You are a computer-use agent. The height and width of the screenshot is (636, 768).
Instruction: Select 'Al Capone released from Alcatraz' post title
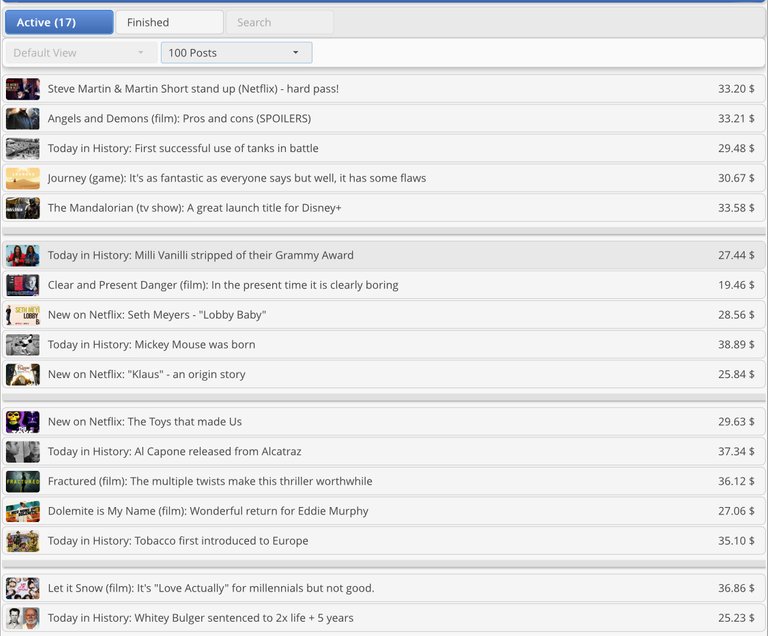click(x=174, y=452)
